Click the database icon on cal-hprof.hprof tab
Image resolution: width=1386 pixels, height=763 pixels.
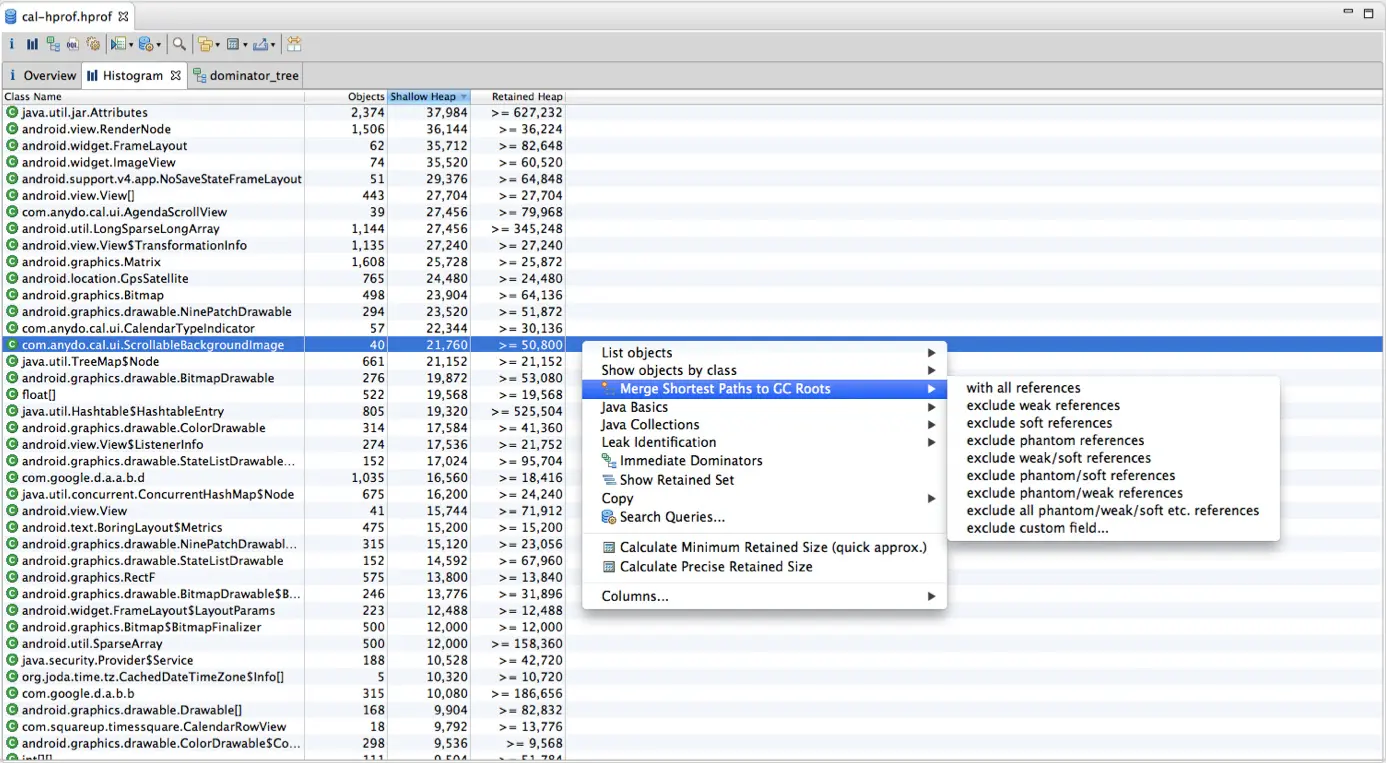(x=11, y=17)
